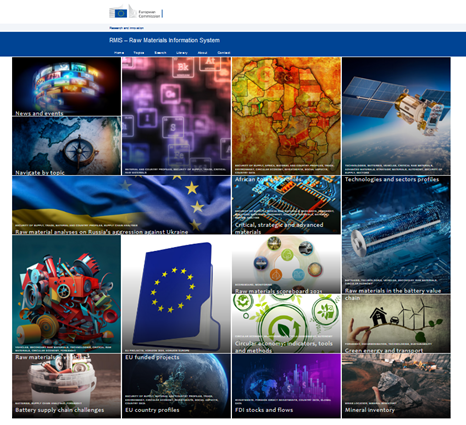Open the About menu item
This screenshot has width=466, height=425.
click(x=202, y=53)
